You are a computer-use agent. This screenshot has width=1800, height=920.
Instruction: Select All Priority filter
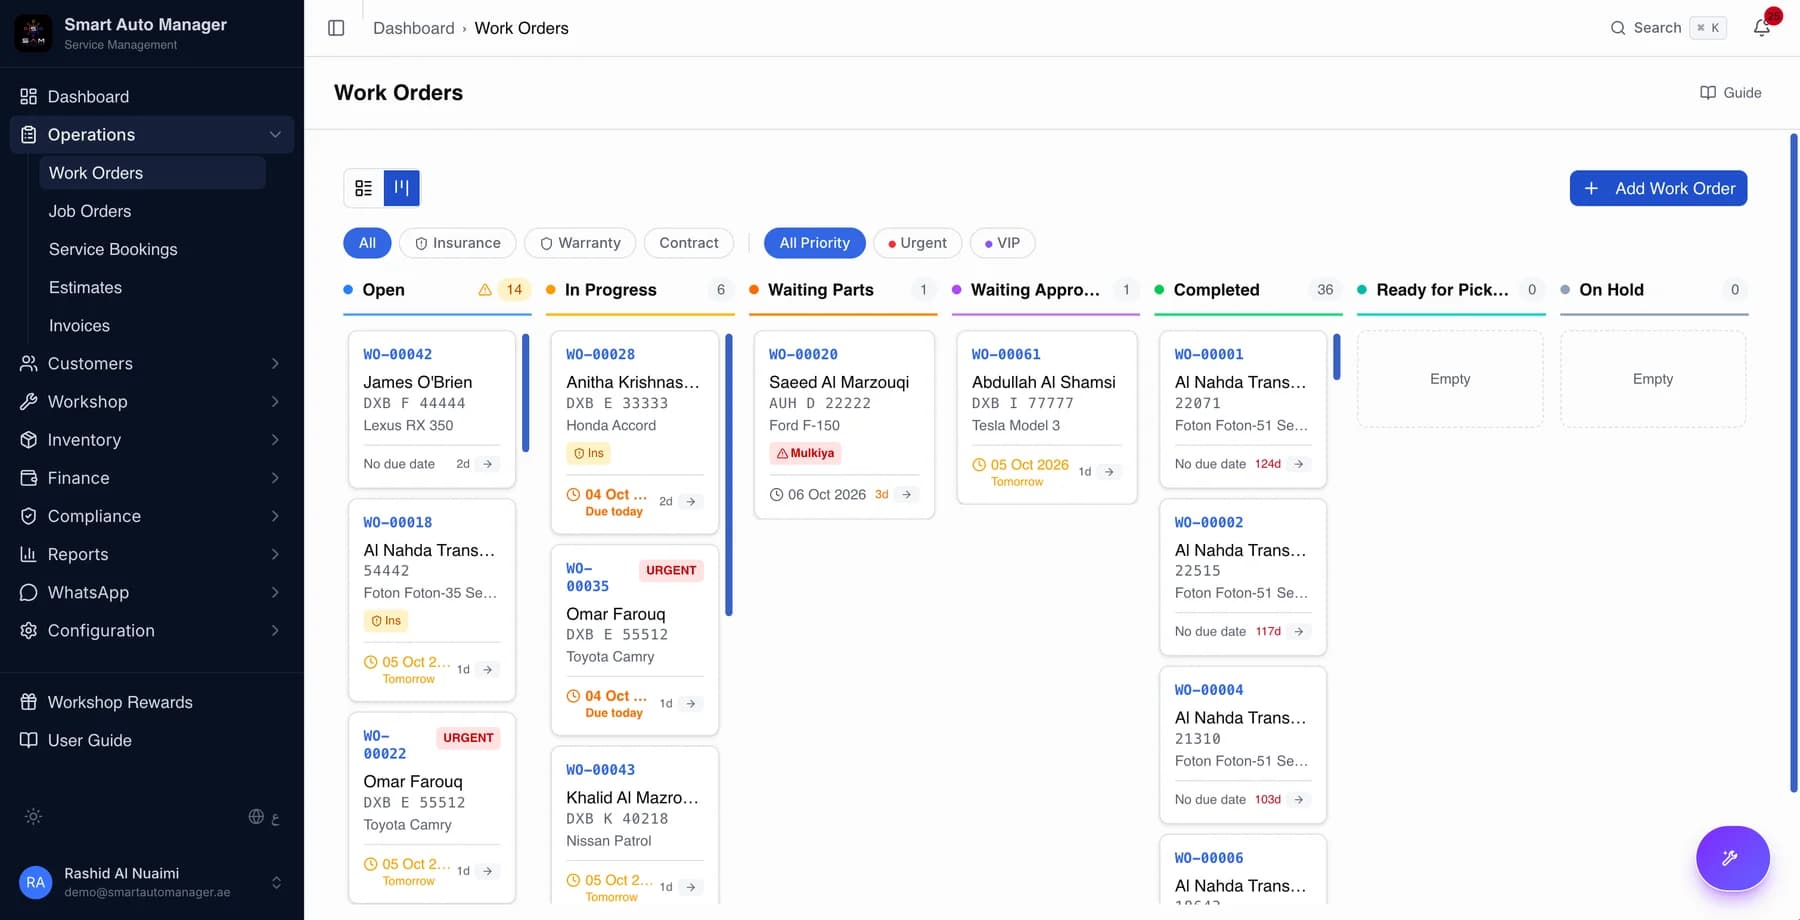point(814,243)
